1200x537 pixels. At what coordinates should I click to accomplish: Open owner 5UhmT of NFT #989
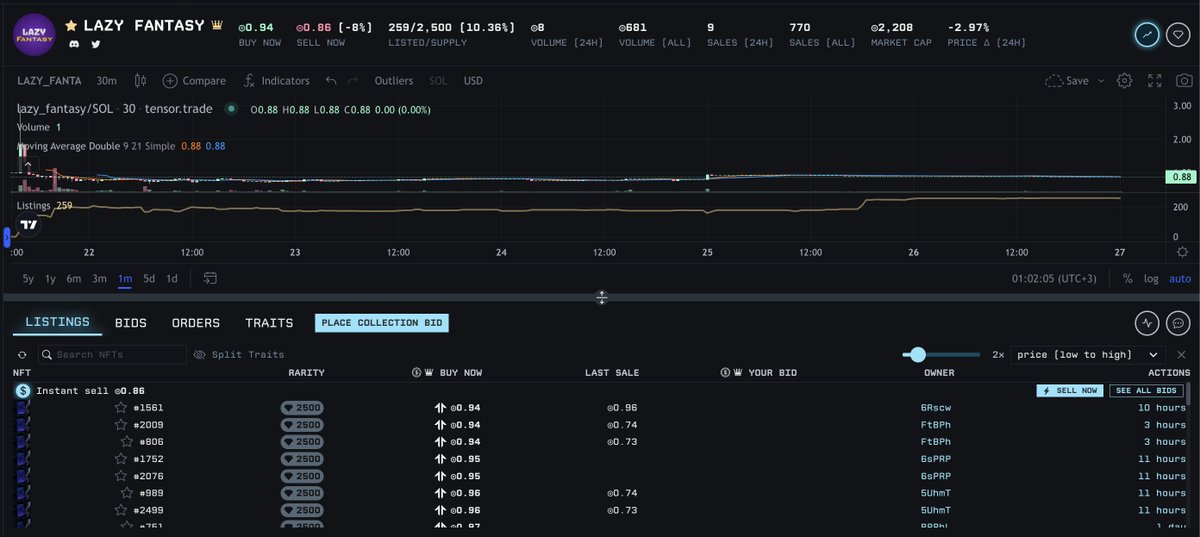(x=936, y=493)
